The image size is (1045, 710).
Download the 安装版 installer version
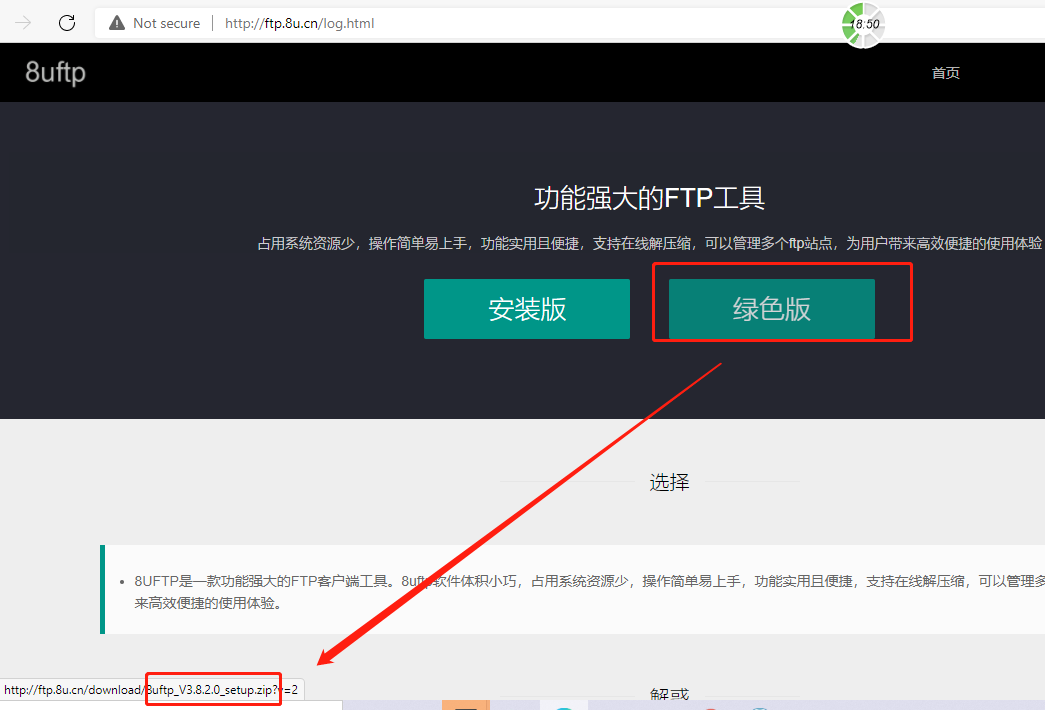[x=526, y=309]
